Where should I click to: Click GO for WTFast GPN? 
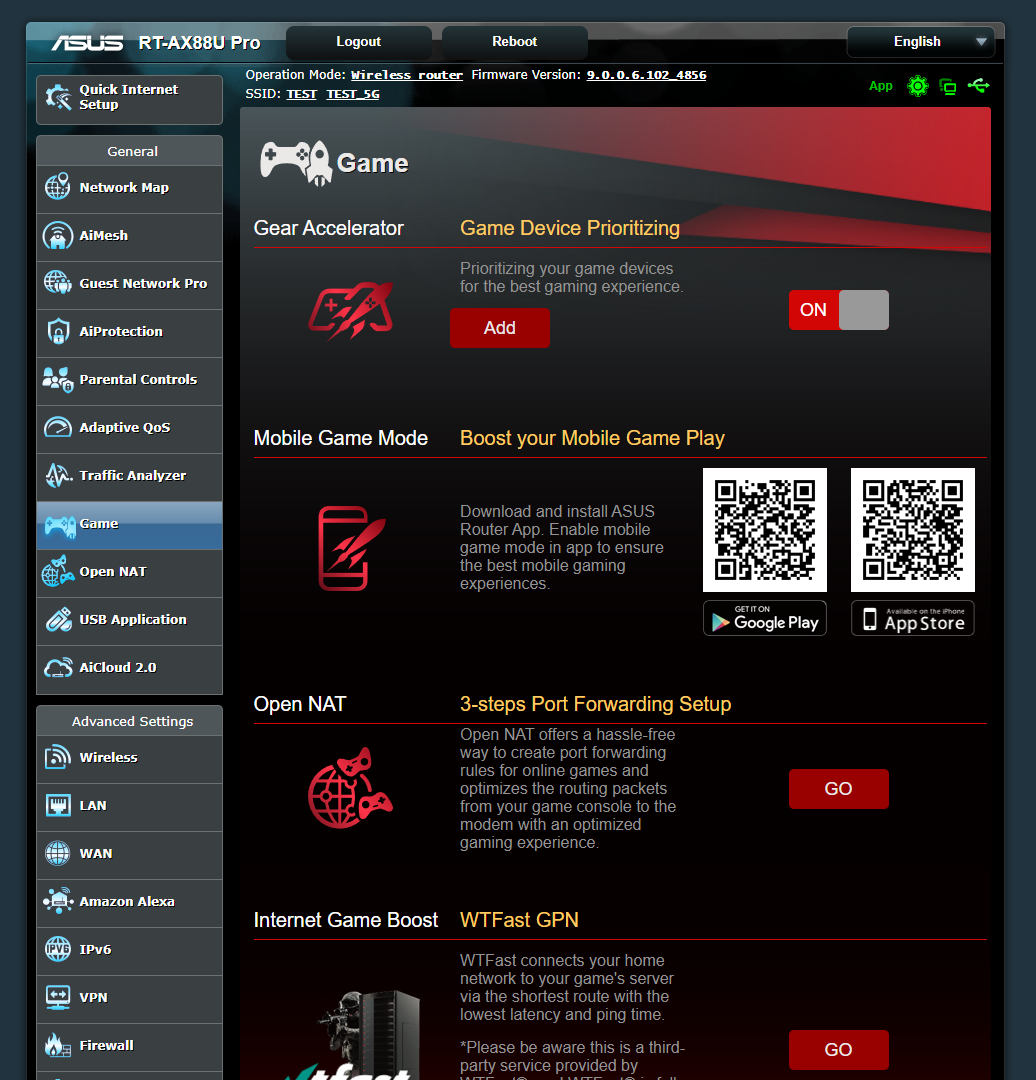pyautogui.click(x=838, y=1050)
